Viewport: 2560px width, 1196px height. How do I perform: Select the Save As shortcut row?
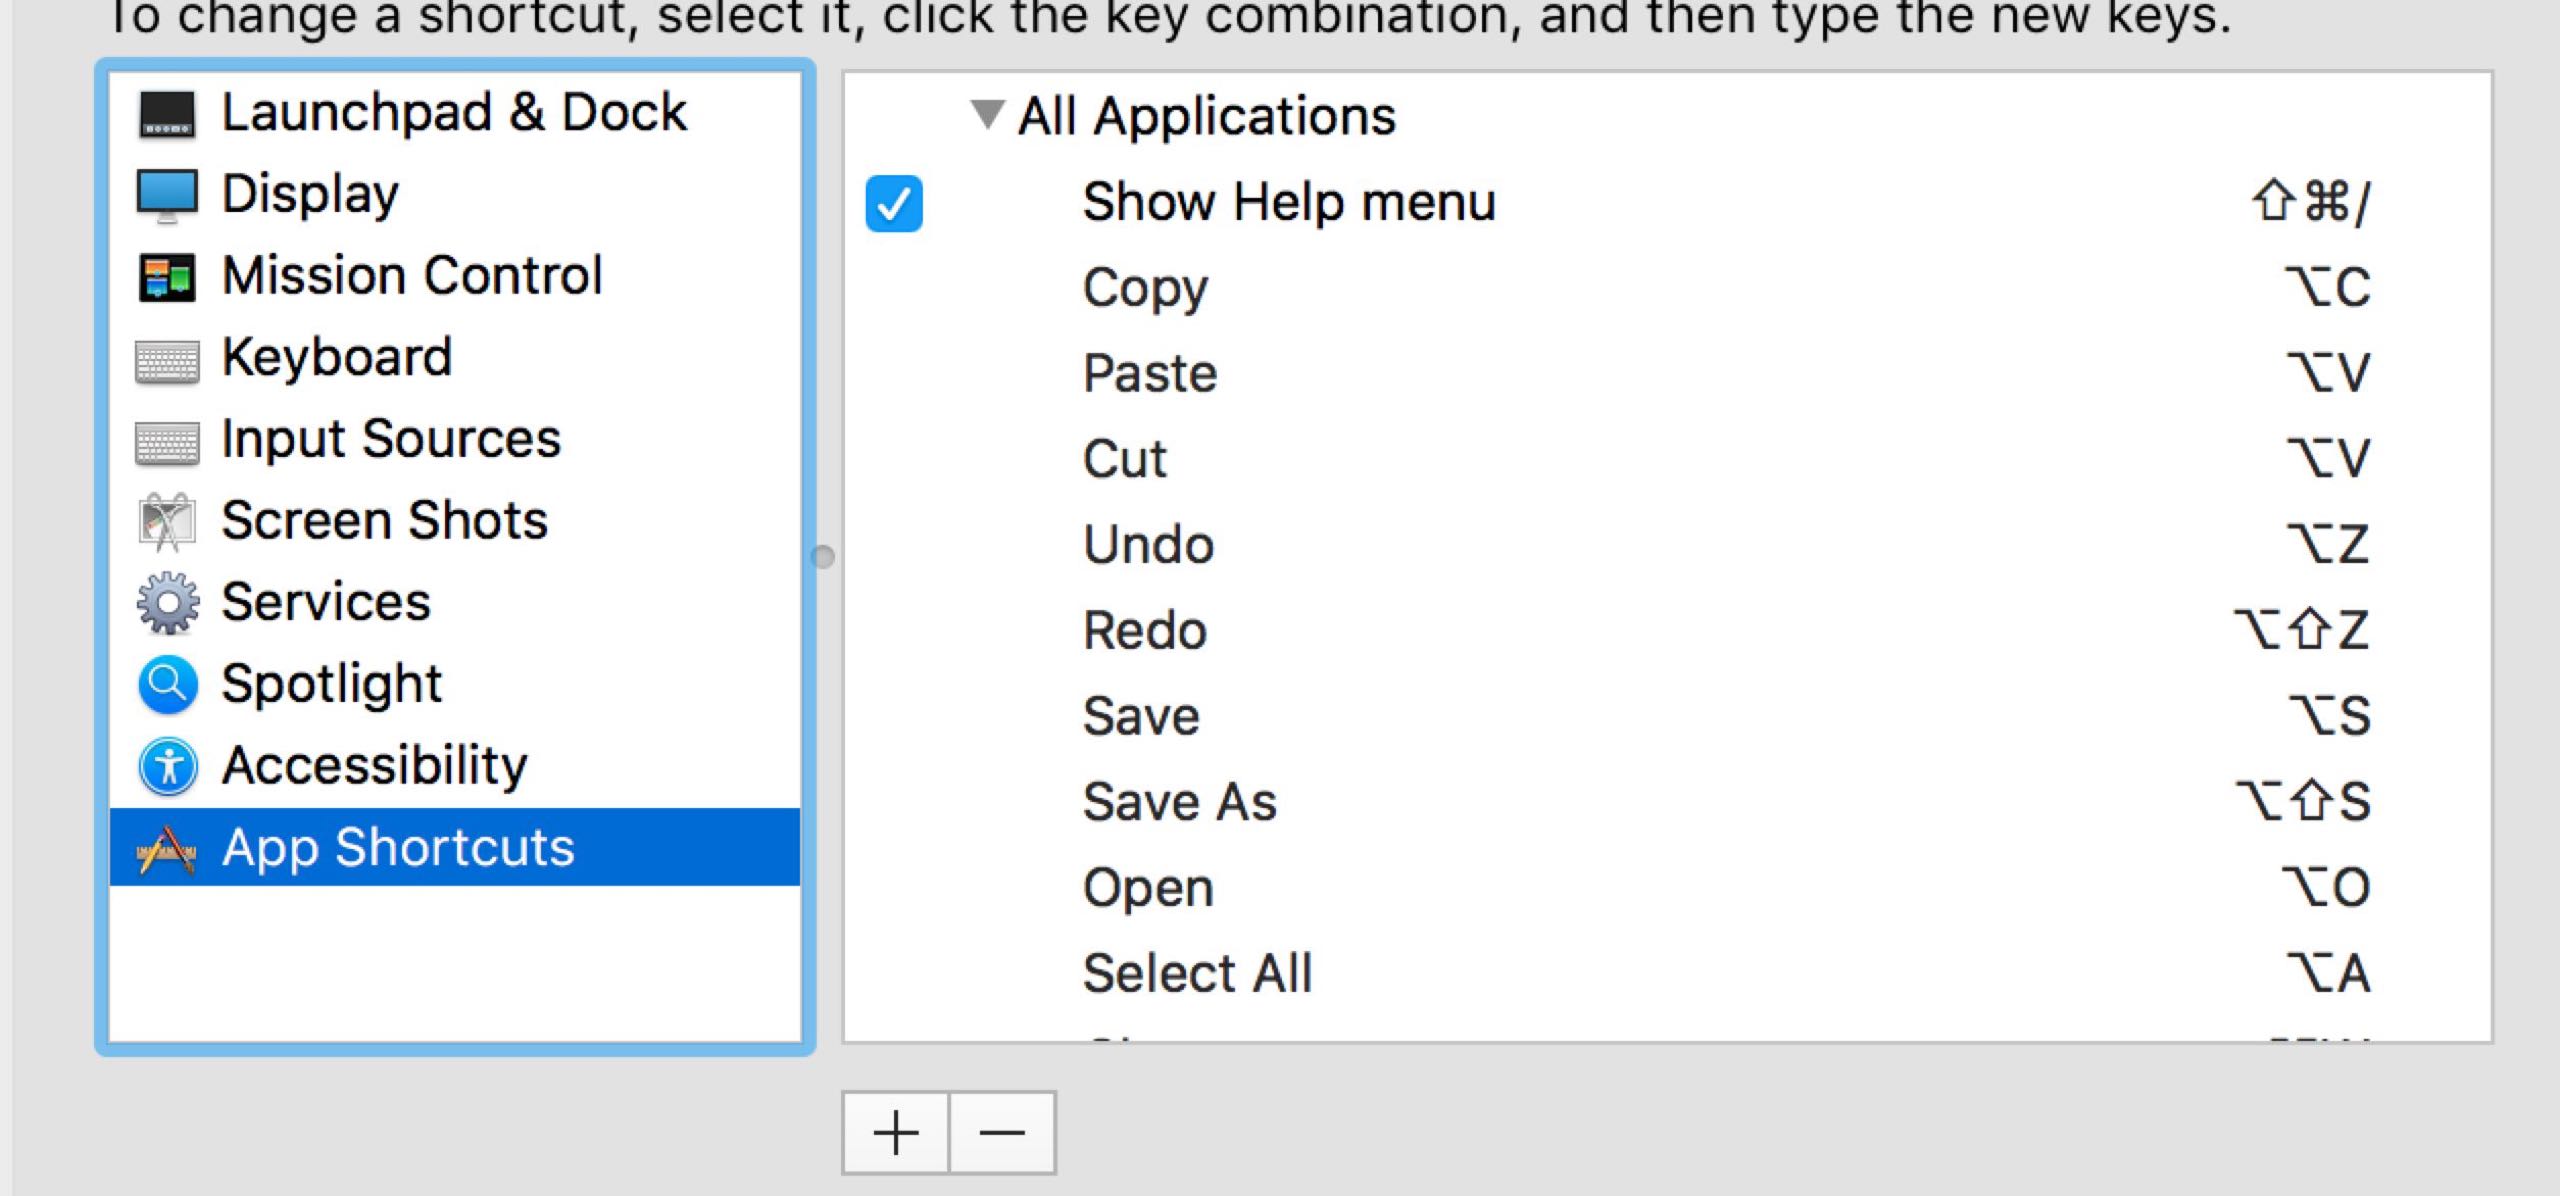click(1180, 802)
